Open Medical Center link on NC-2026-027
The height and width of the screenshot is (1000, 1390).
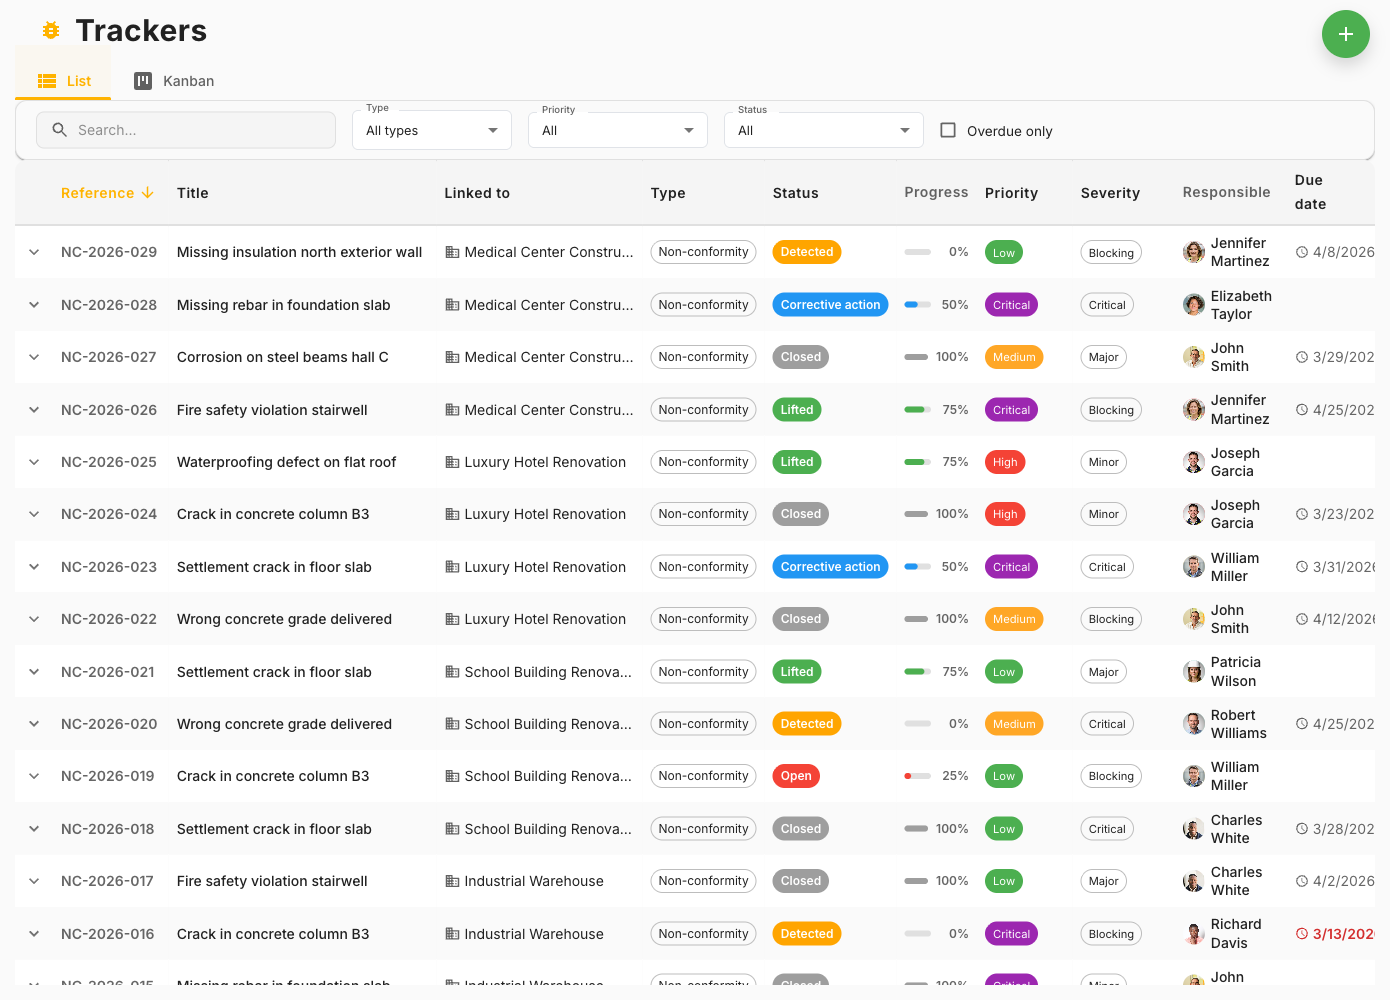pyautogui.click(x=548, y=357)
